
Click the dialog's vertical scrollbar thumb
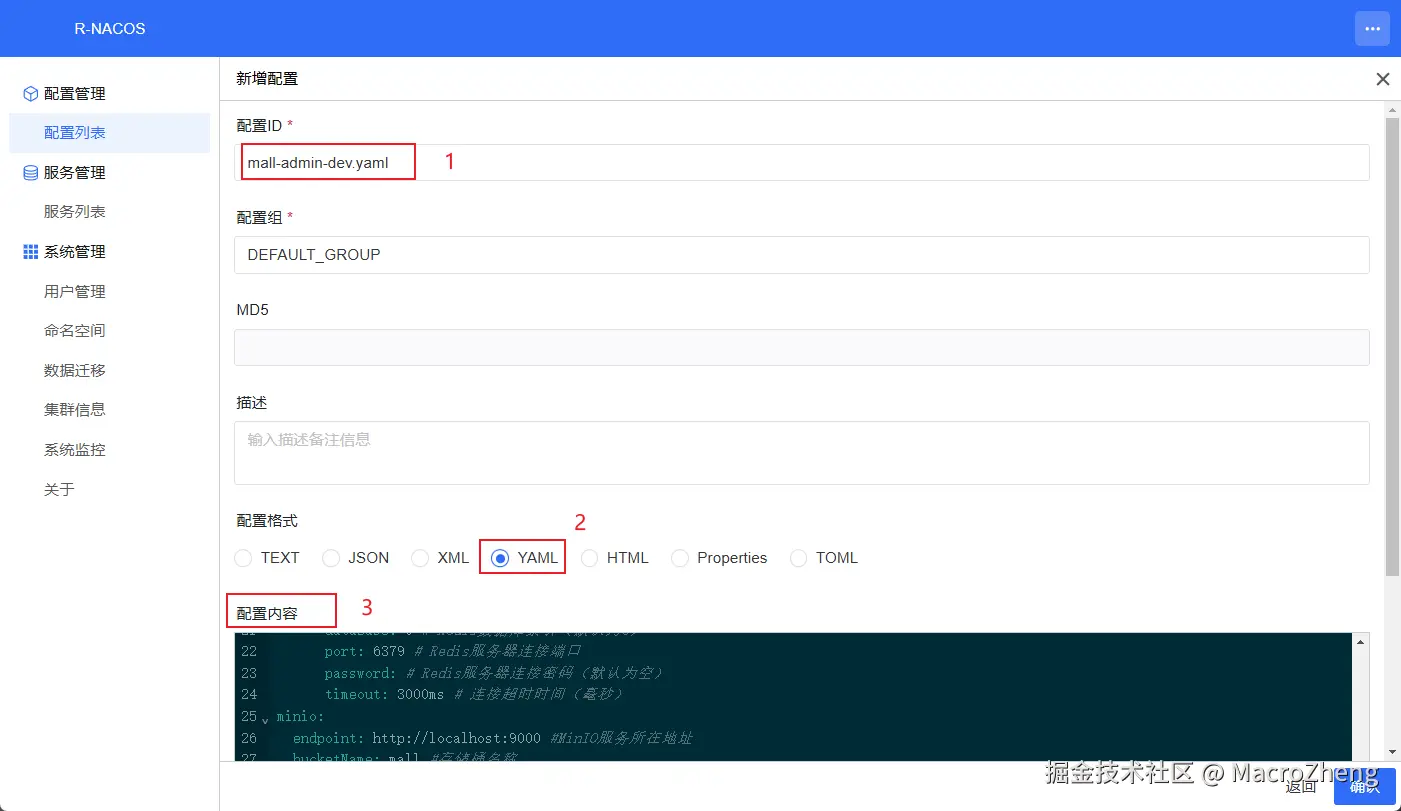(1392, 346)
